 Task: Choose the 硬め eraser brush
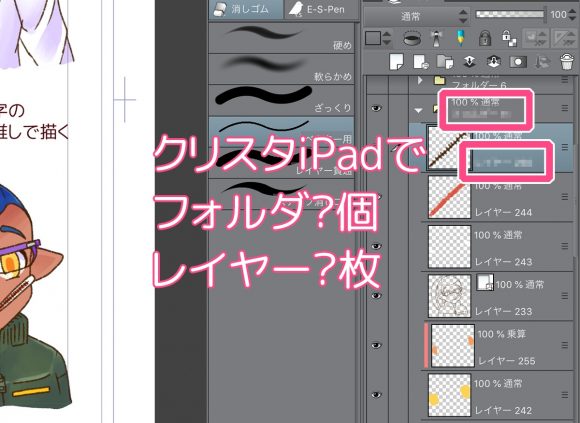click(x=281, y=38)
